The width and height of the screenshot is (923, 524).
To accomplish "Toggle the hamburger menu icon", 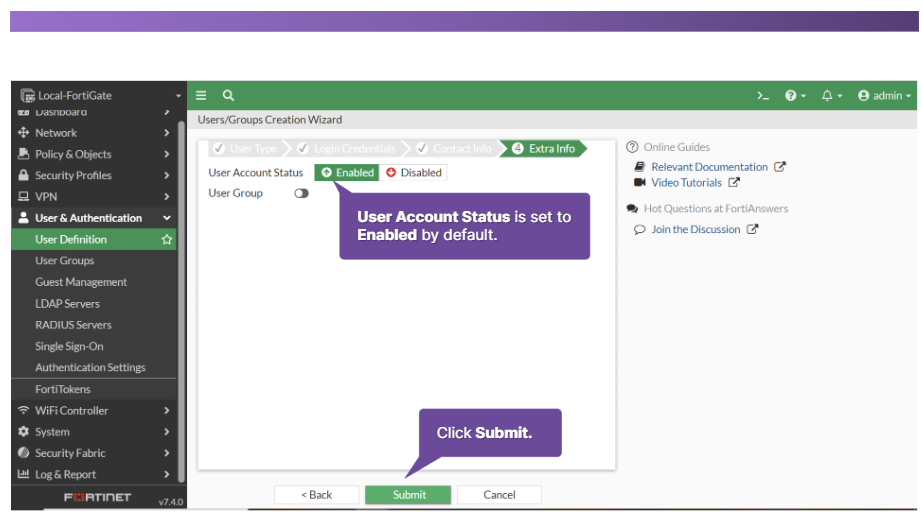I will (201, 95).
